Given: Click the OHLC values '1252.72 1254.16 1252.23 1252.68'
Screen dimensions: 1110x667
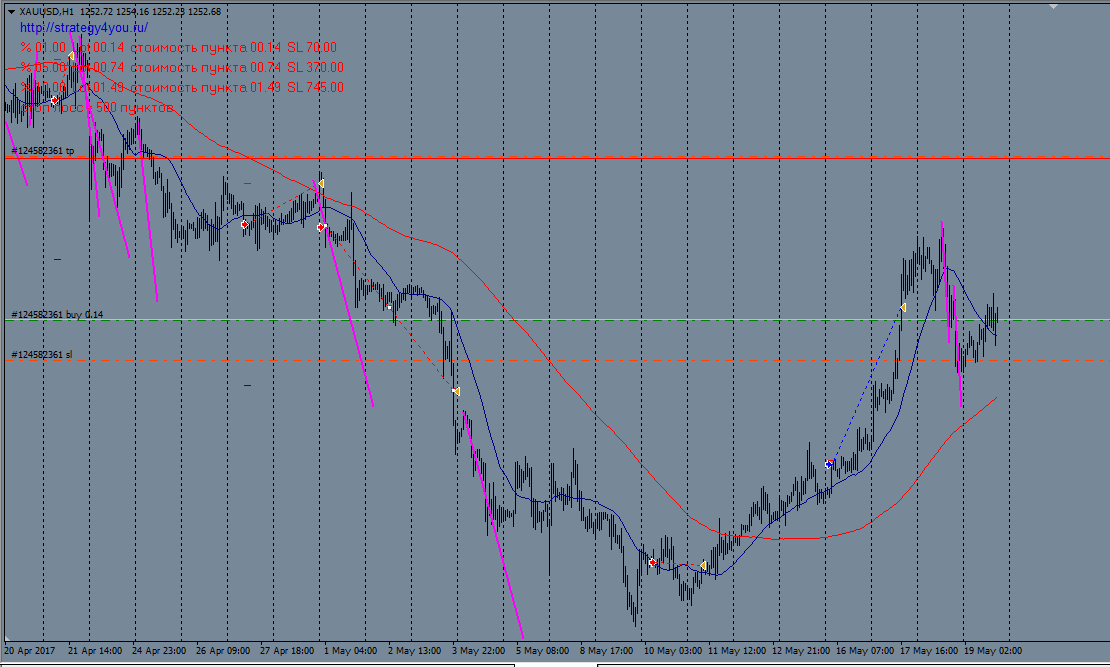Looking at the screenshot, I should pos(150,11).
